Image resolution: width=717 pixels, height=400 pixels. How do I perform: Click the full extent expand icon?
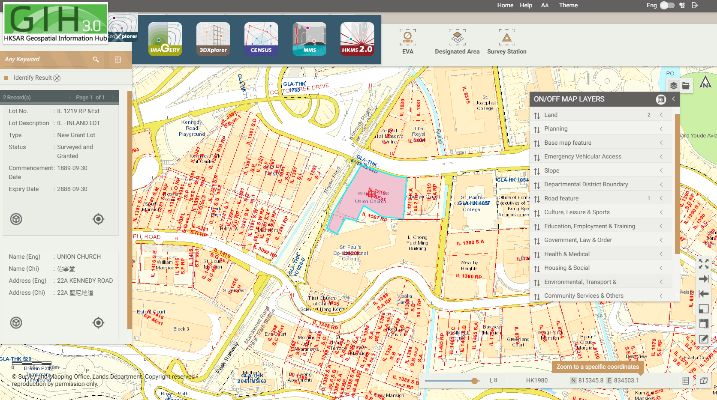coord(704,264)
